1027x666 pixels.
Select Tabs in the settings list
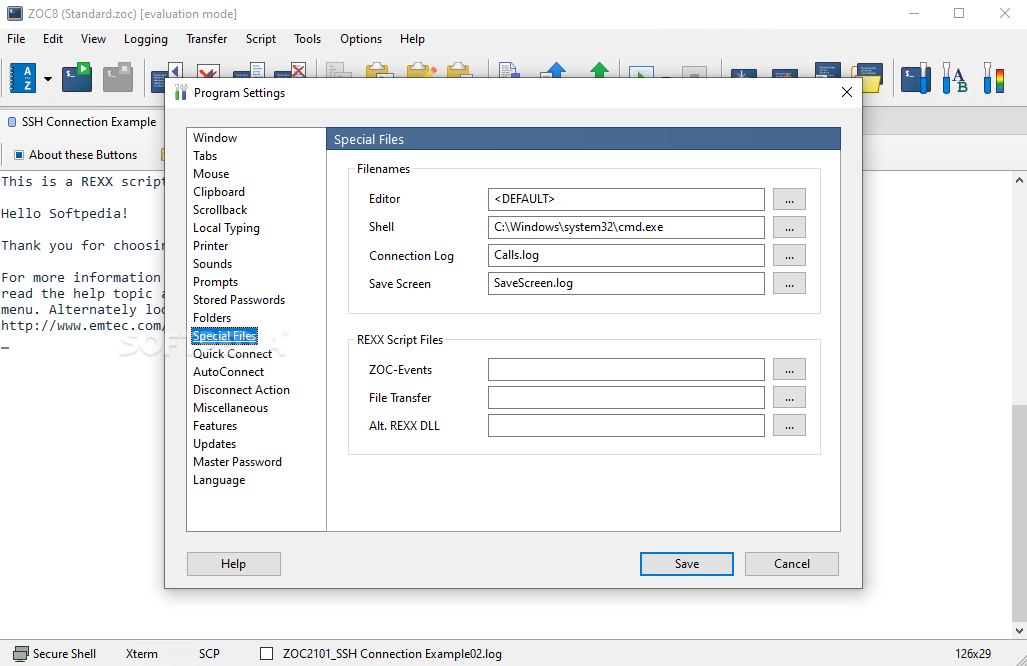click(x=205, y=156)
